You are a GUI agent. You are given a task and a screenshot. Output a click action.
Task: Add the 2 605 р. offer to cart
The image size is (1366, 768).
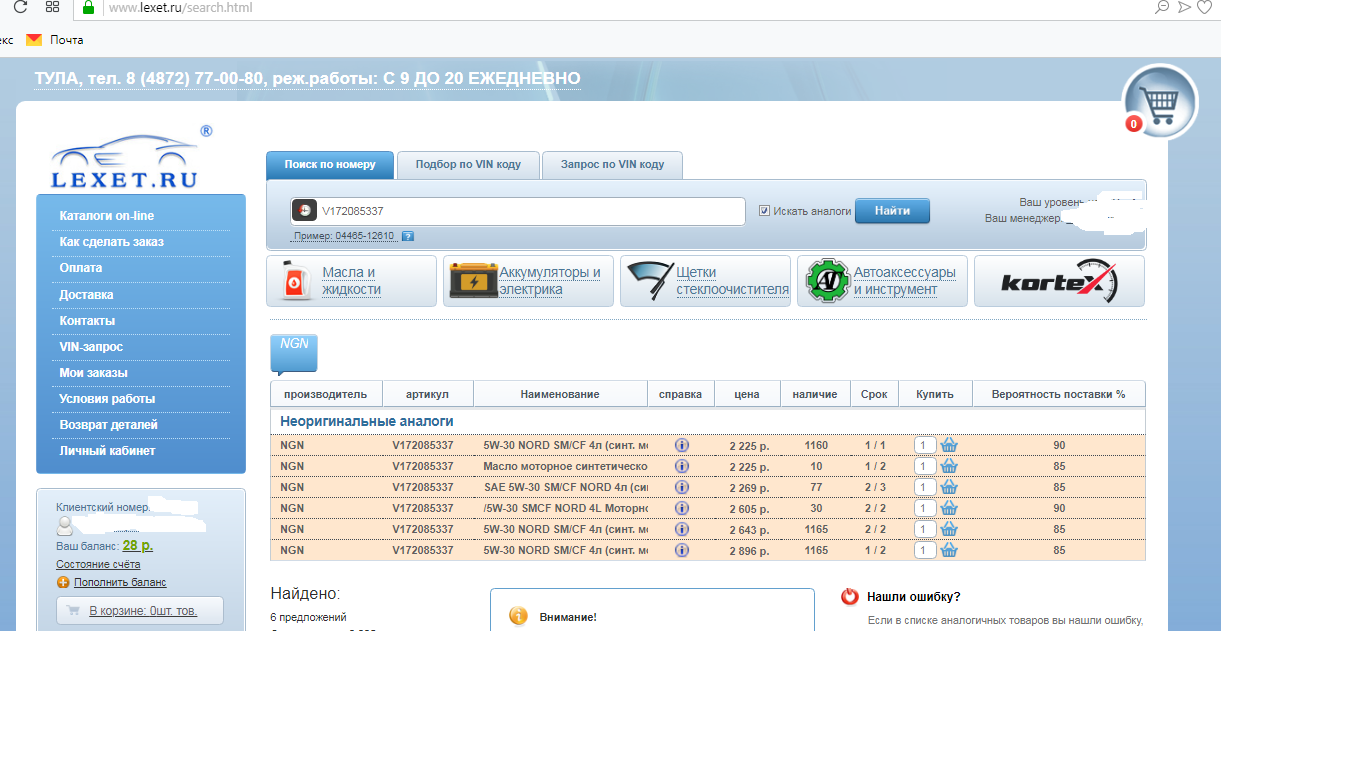[949, 508]
